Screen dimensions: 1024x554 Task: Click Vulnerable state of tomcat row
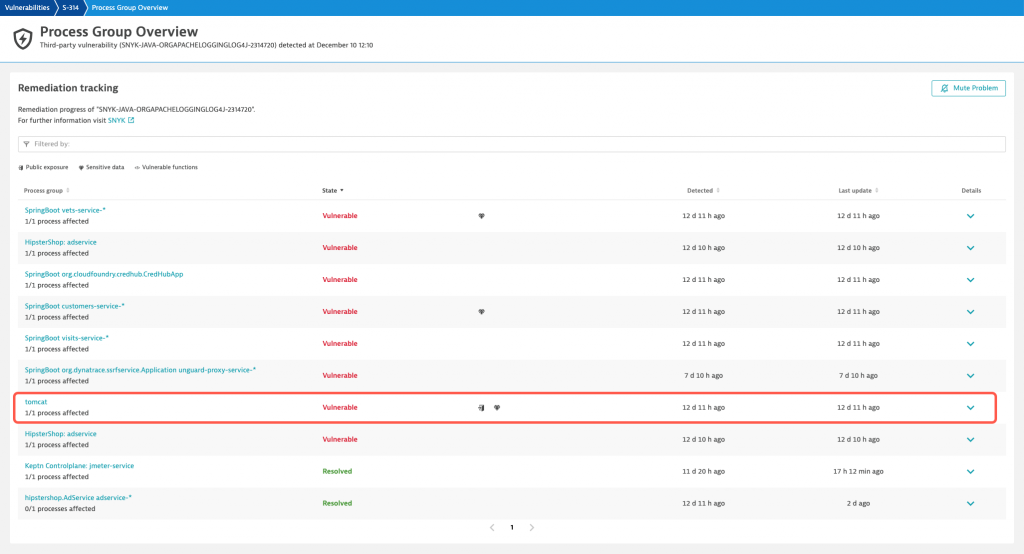[x=340, y=408]
